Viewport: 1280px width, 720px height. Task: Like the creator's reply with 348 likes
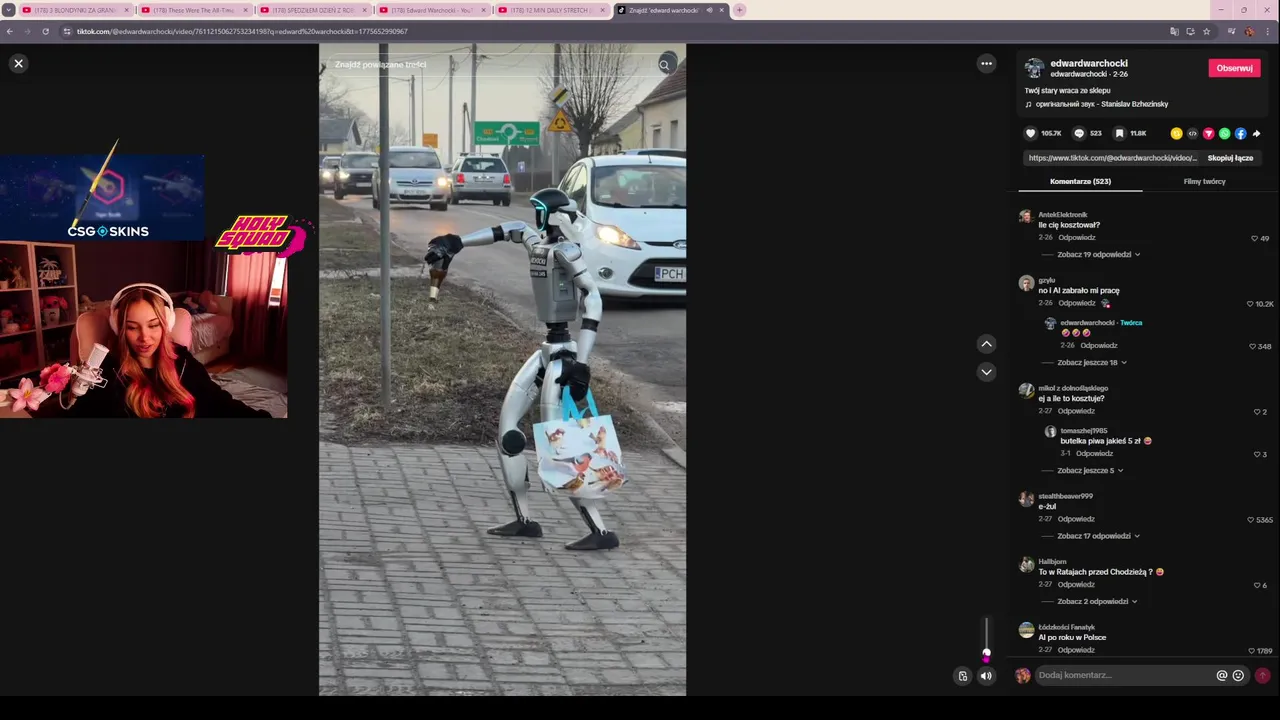[1252, 346]
